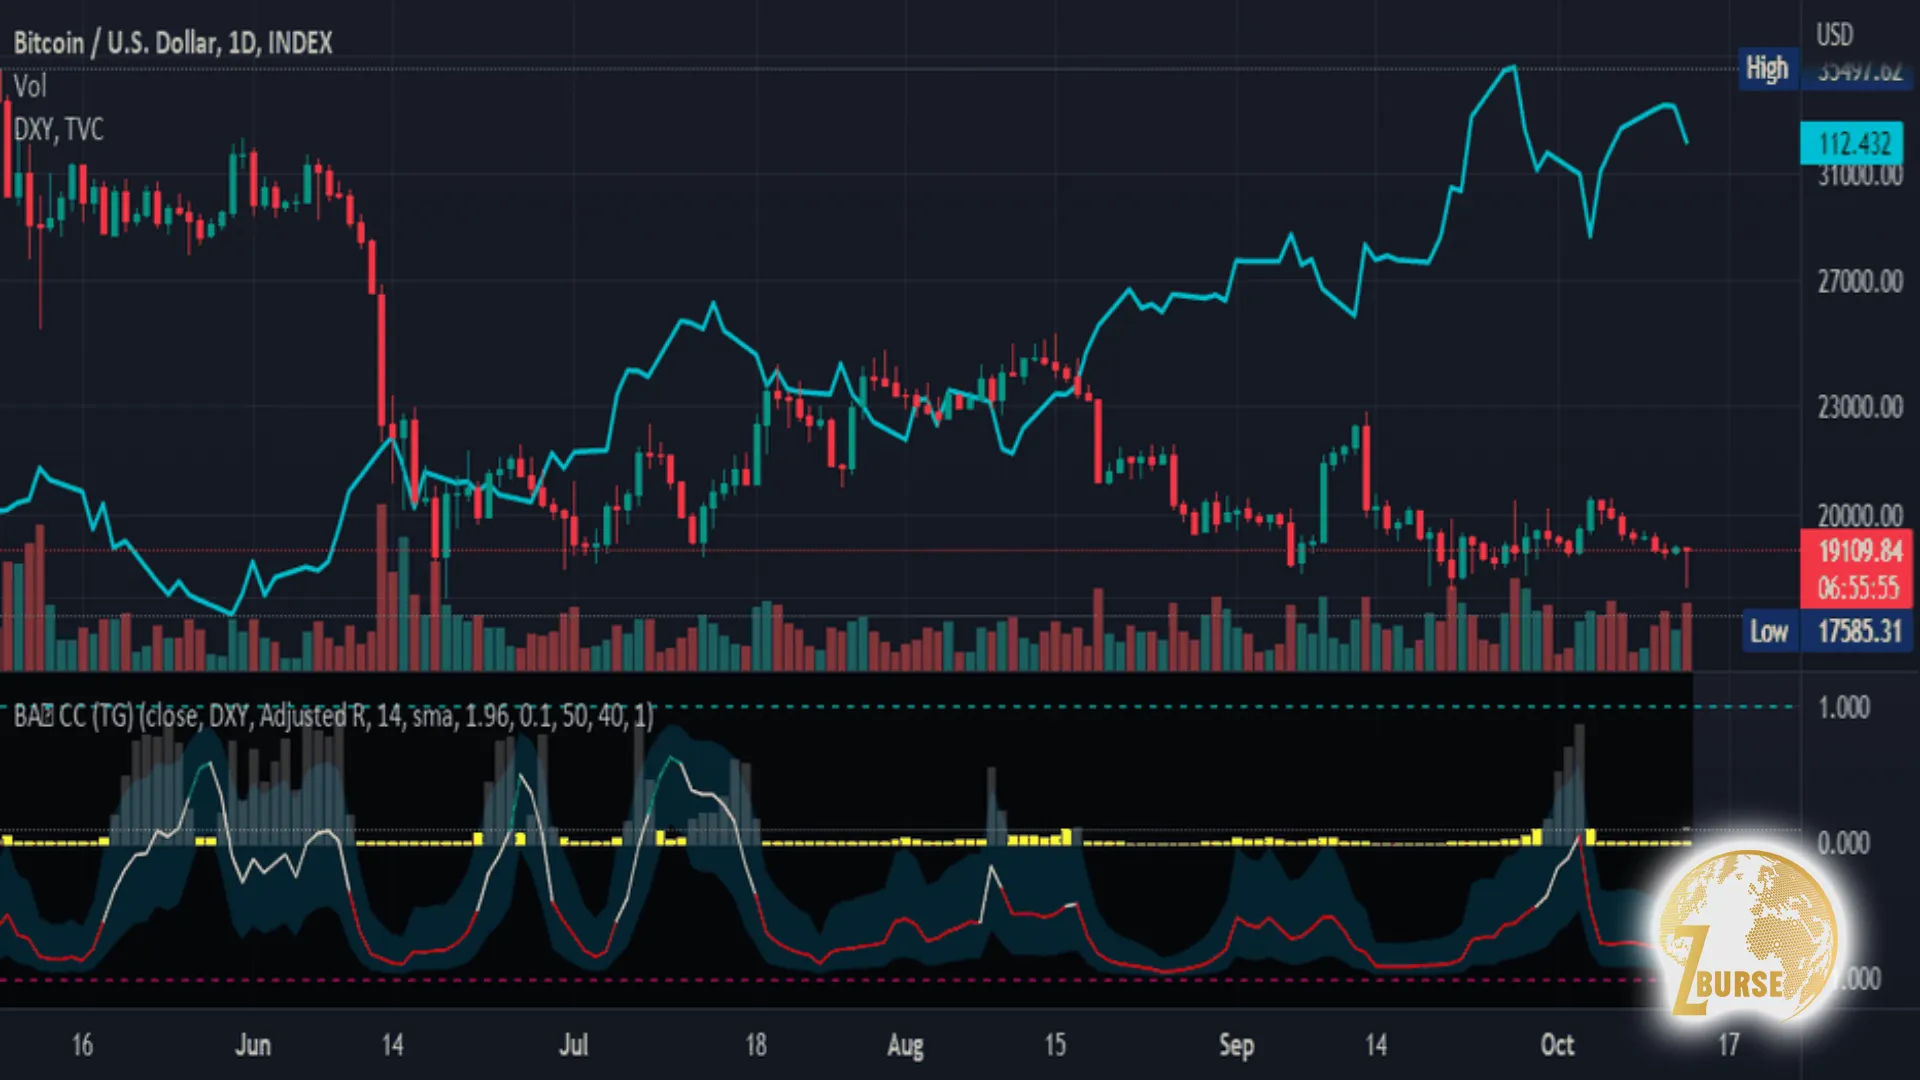1920x1080 pixels.
Task: Click the 27000.00 price axis level
Action: click(1859, 282)
